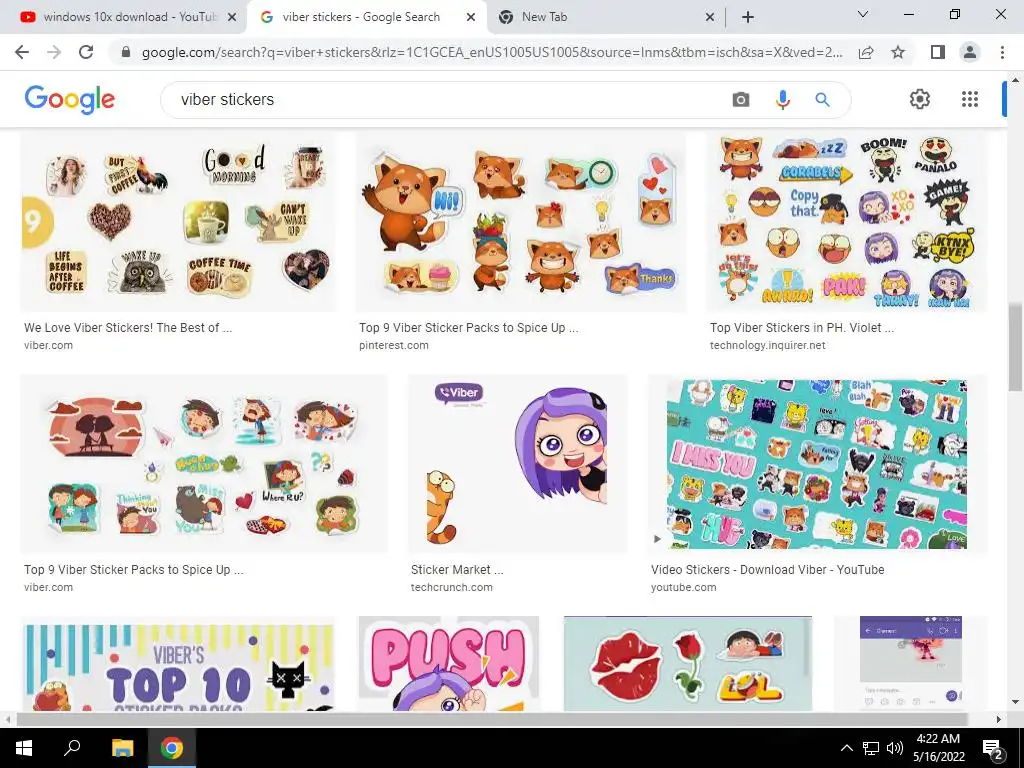This screenshot has height=768, width=1024.
Task: Click the scroll-down arrow of vertical scrollbar
Action: pos(1015,702)
